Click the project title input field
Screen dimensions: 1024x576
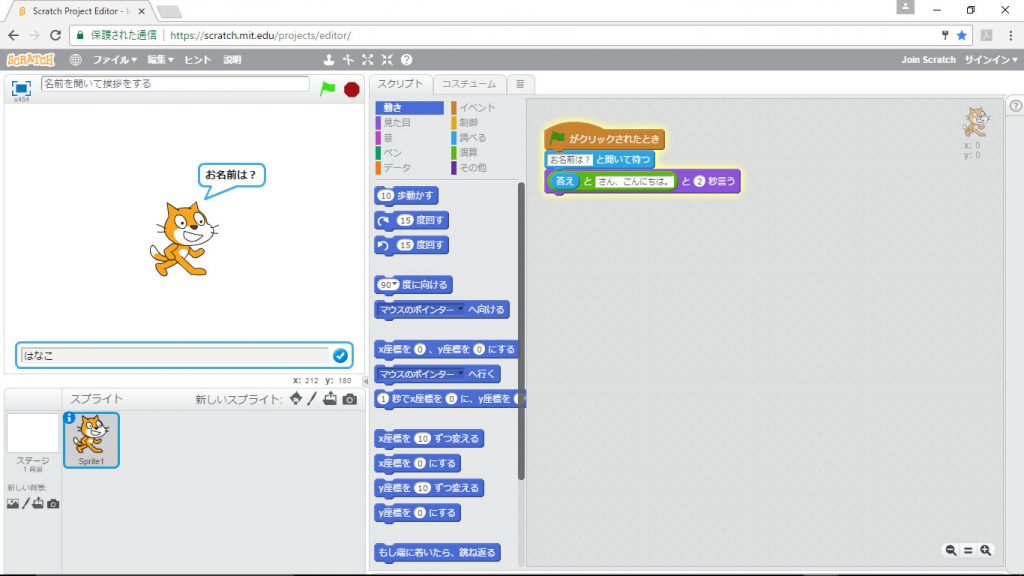tap(174, 84)
